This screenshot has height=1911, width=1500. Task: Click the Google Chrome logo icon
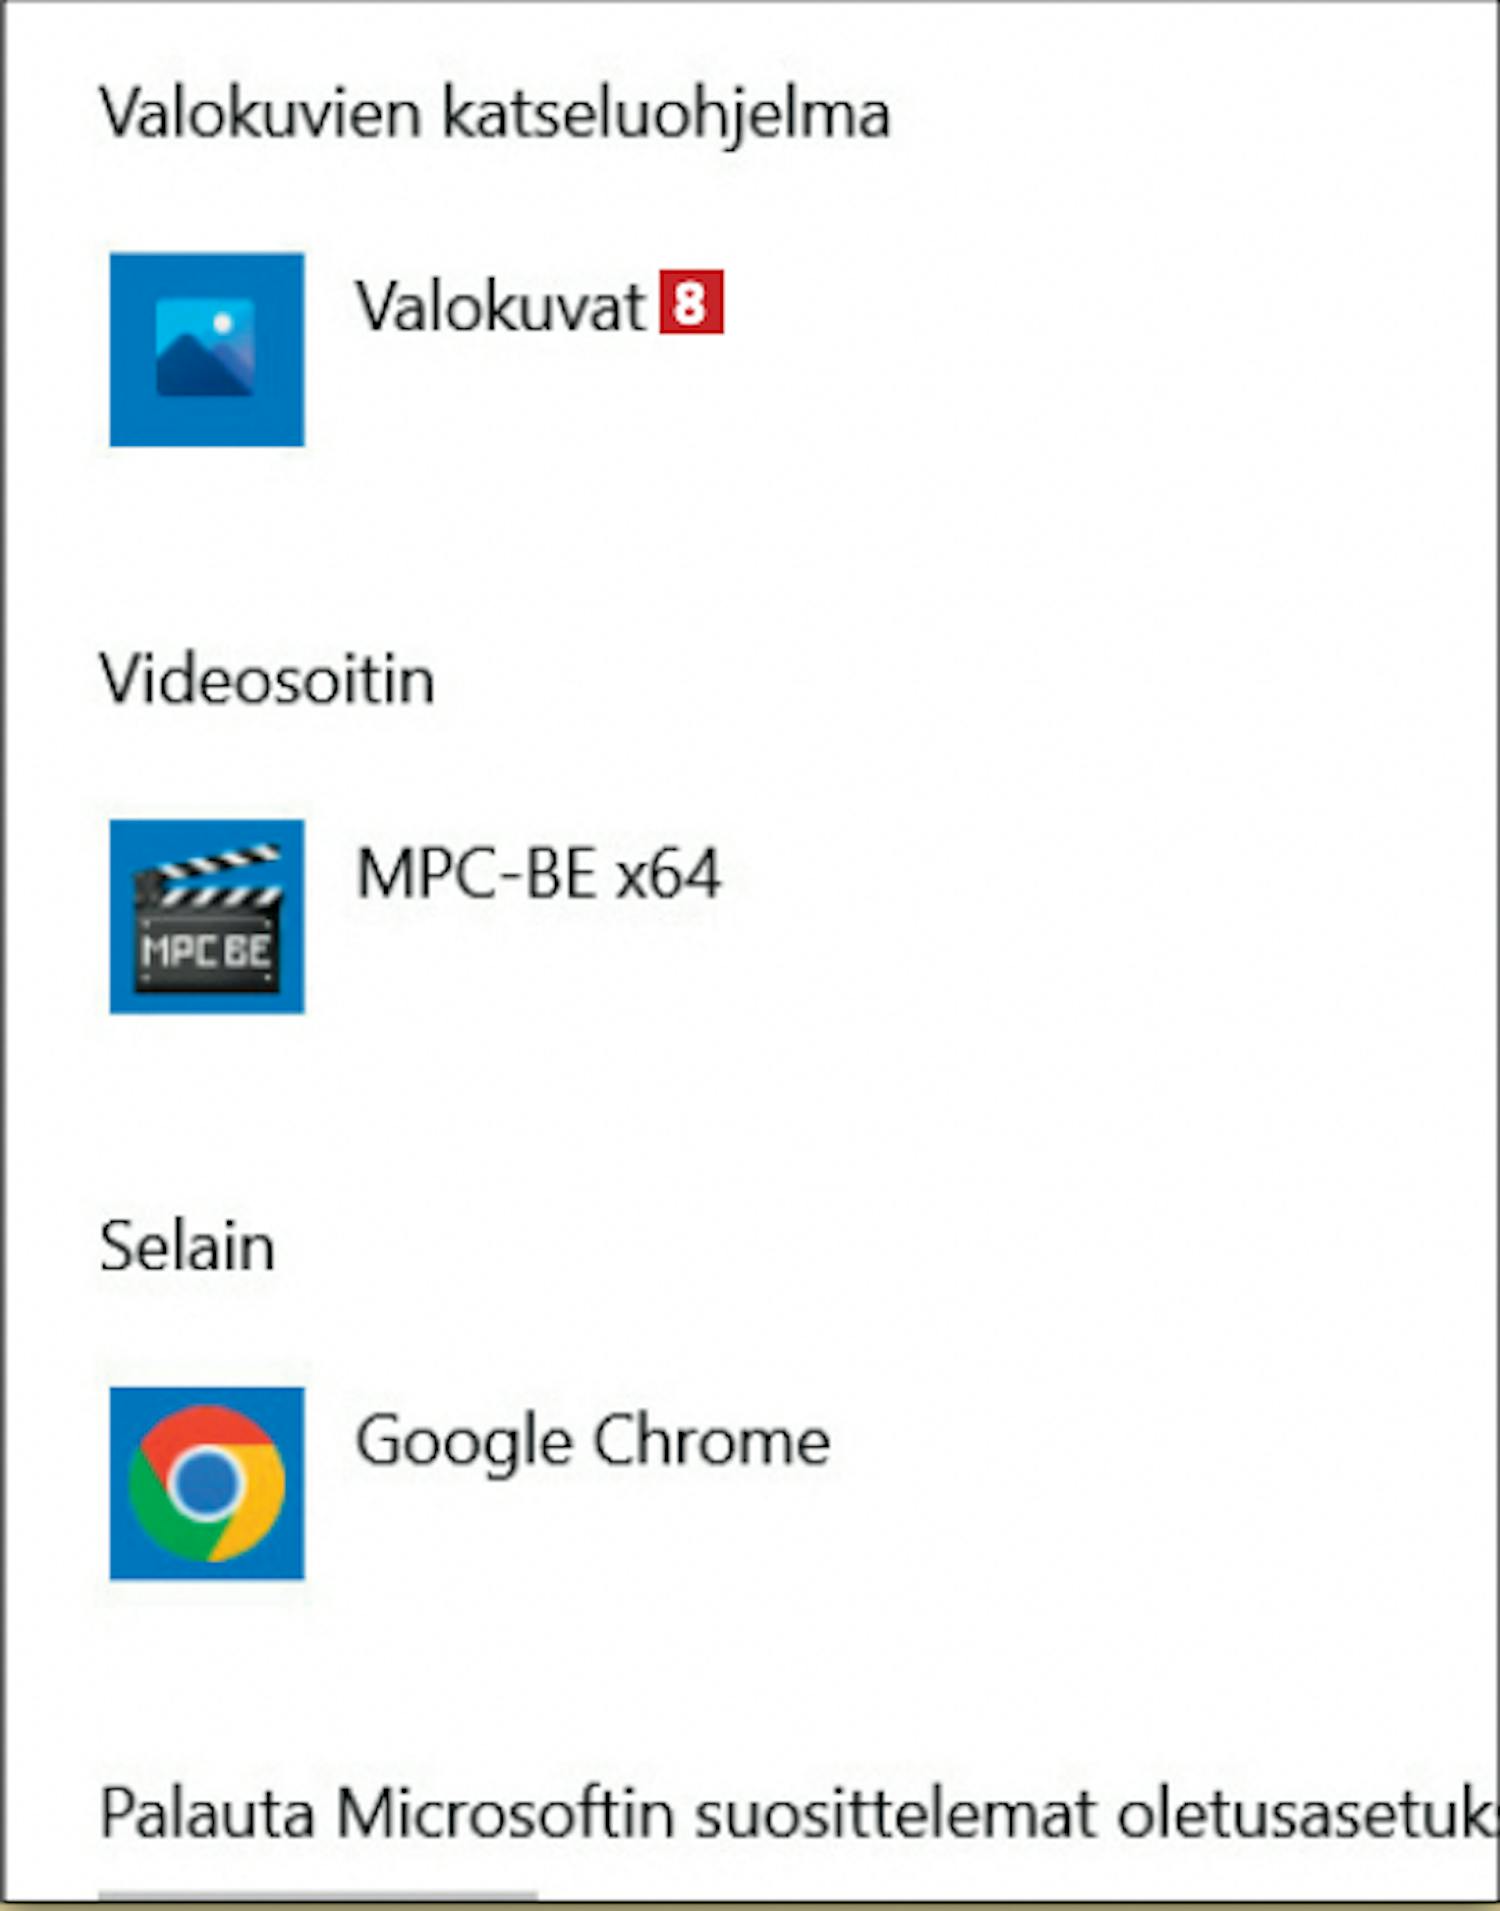pyautogui.click(x=207, y=1483)
